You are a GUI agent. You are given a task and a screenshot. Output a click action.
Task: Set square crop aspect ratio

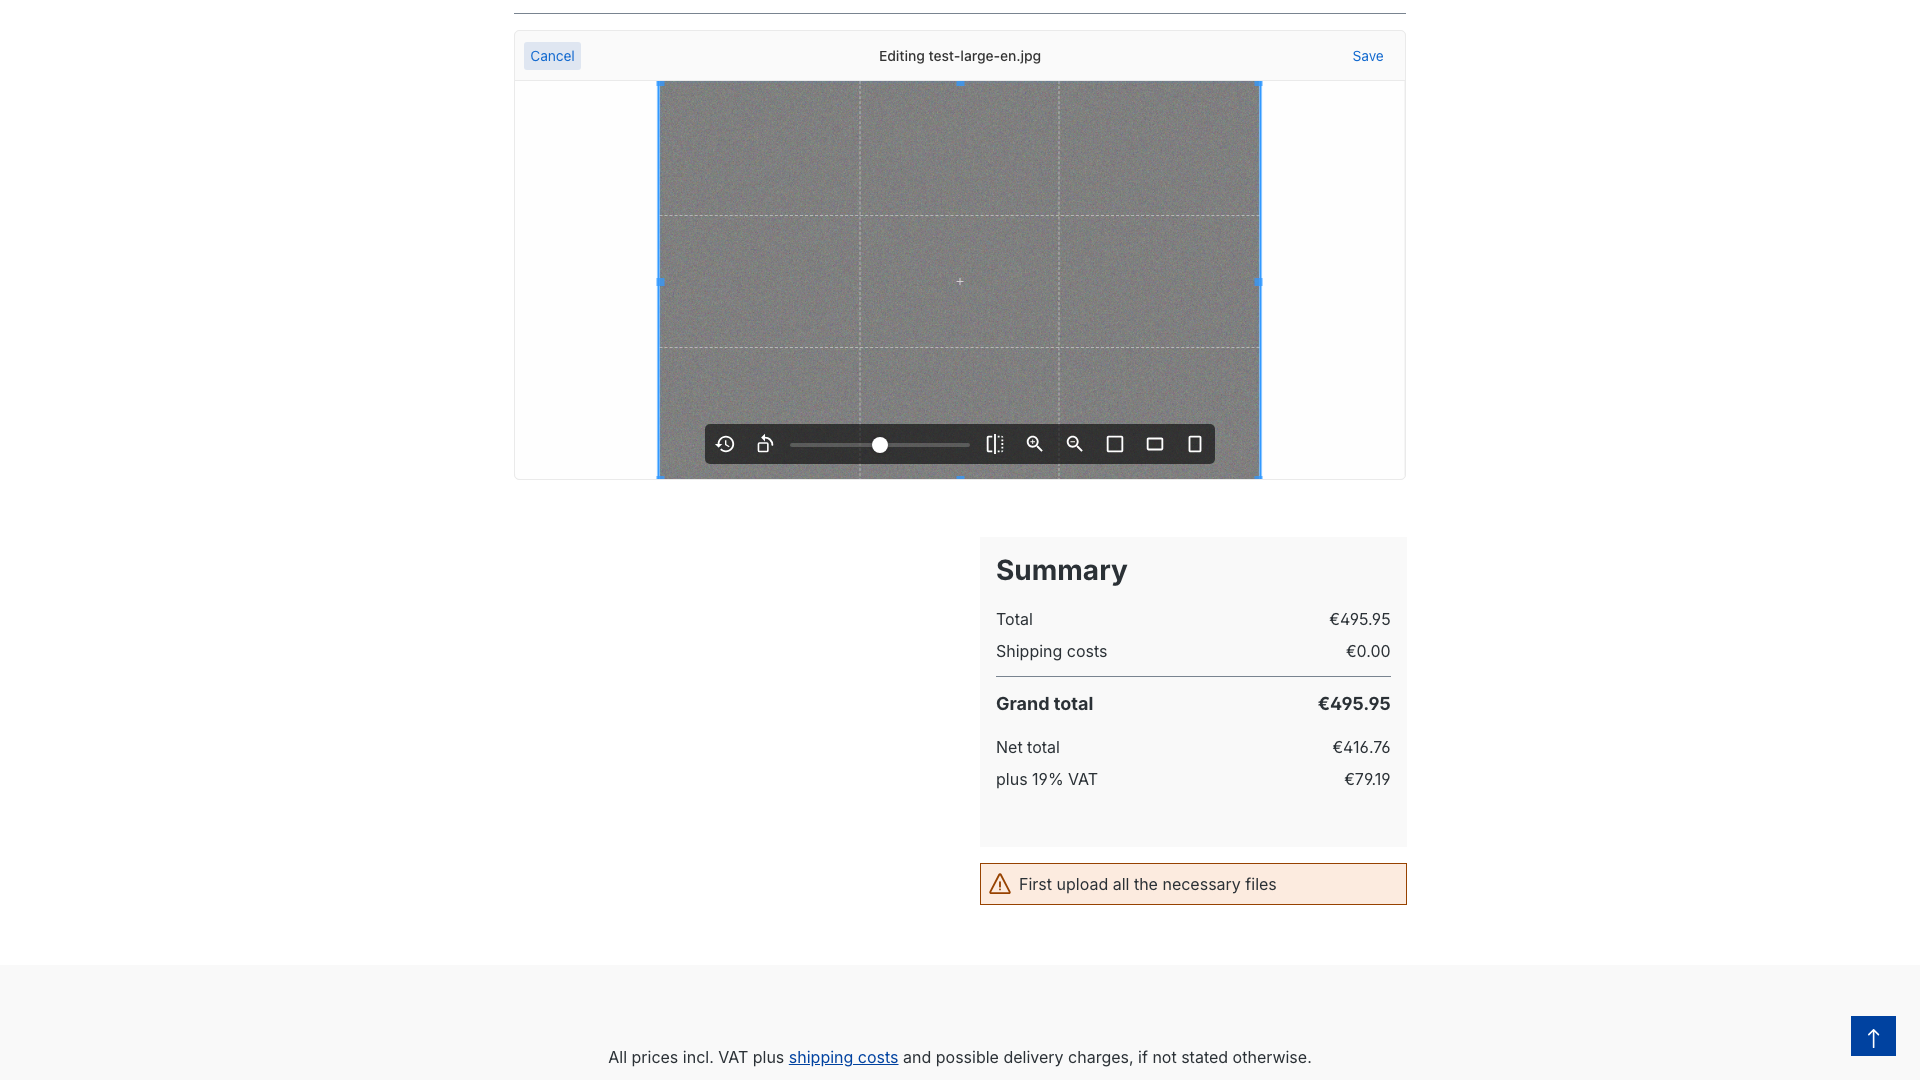coord(1115,444)
